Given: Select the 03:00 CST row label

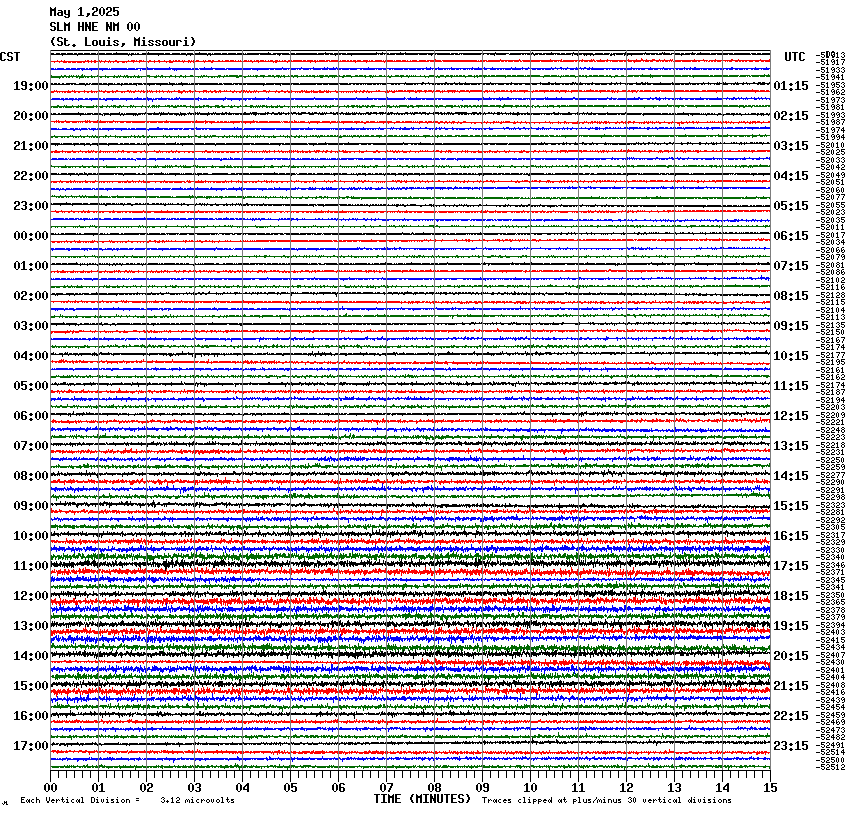Looking at the screenshot, I should tap(31, 326).
